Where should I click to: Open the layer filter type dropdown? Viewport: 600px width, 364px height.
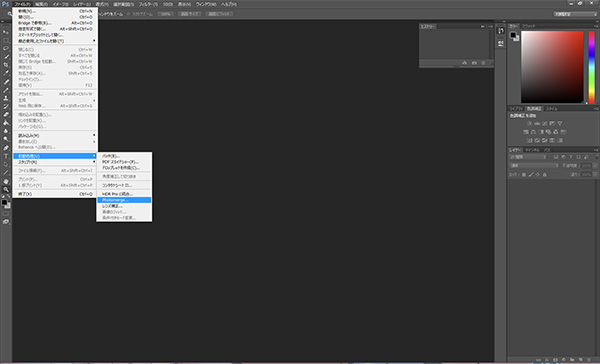pyautogui.click(x=528, y=157)
